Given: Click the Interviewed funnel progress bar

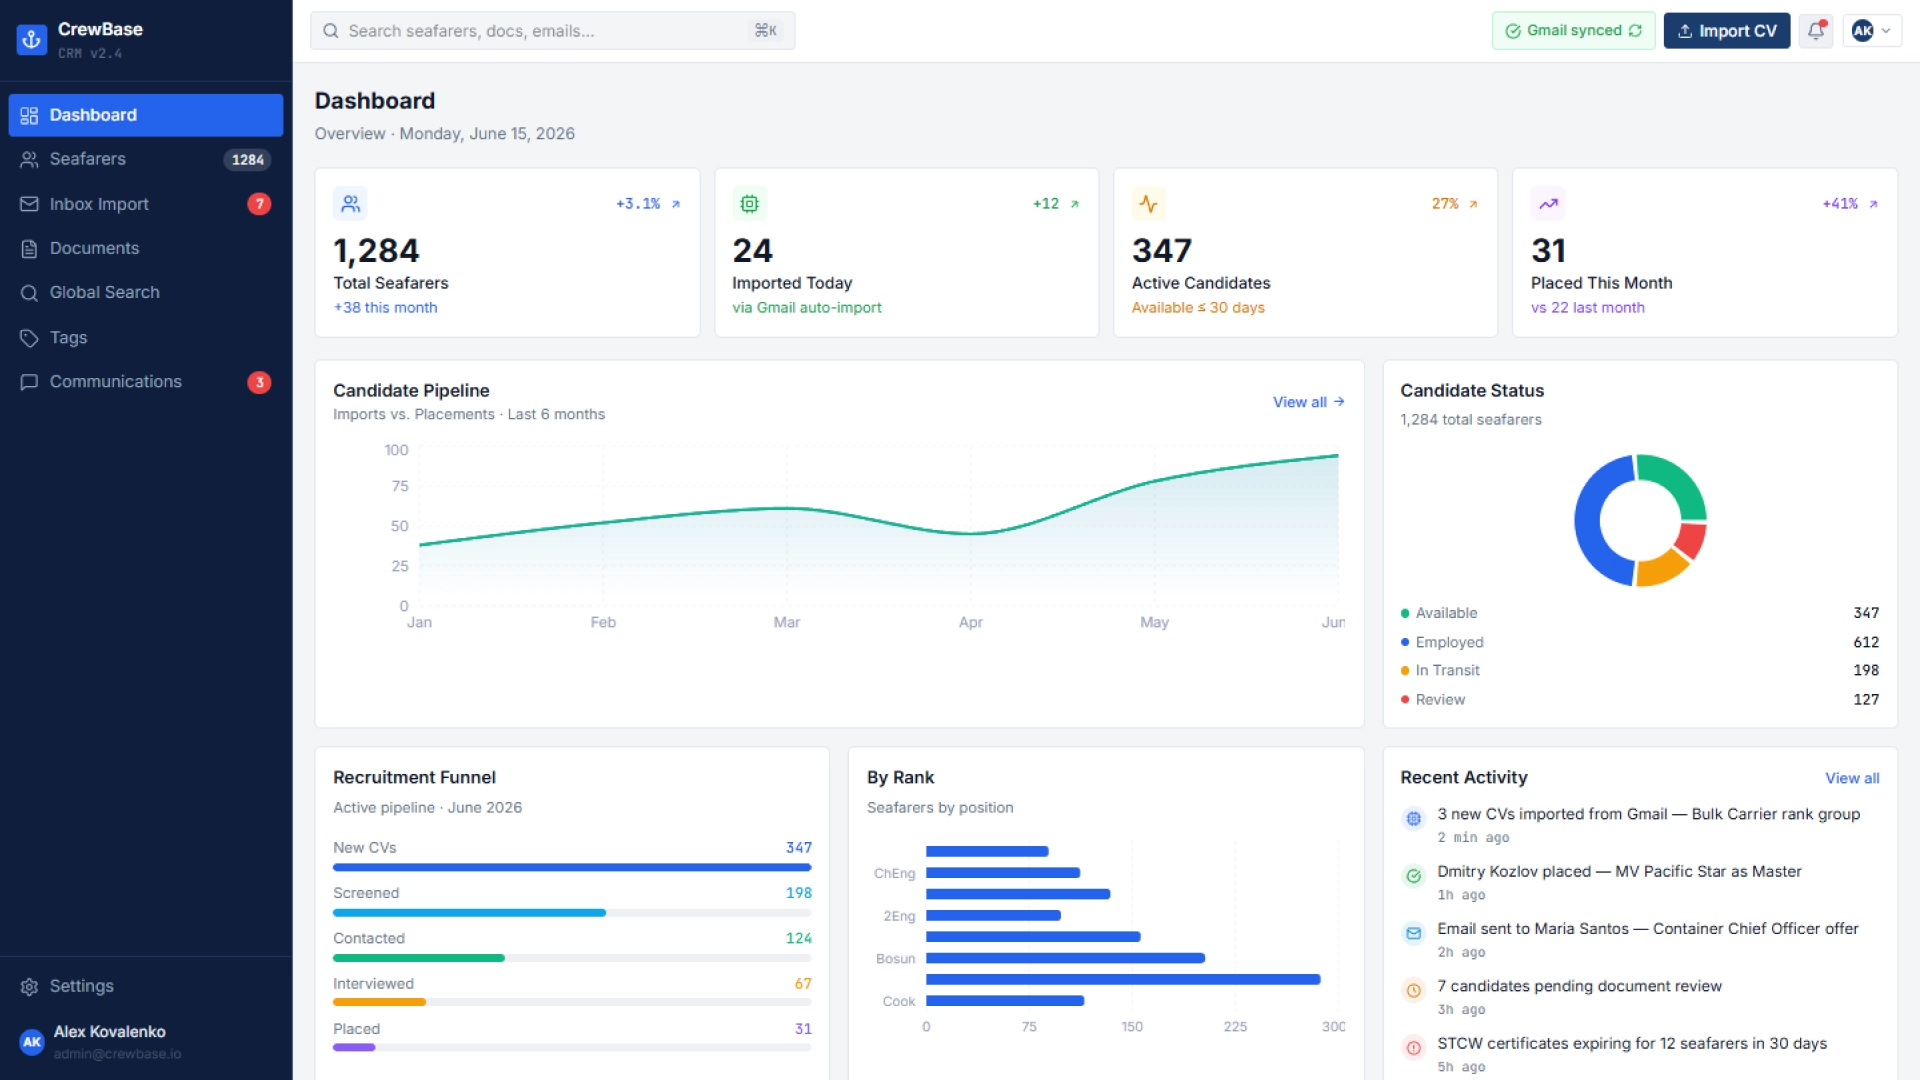Looking at the screenshot, I should point(572,1002).
